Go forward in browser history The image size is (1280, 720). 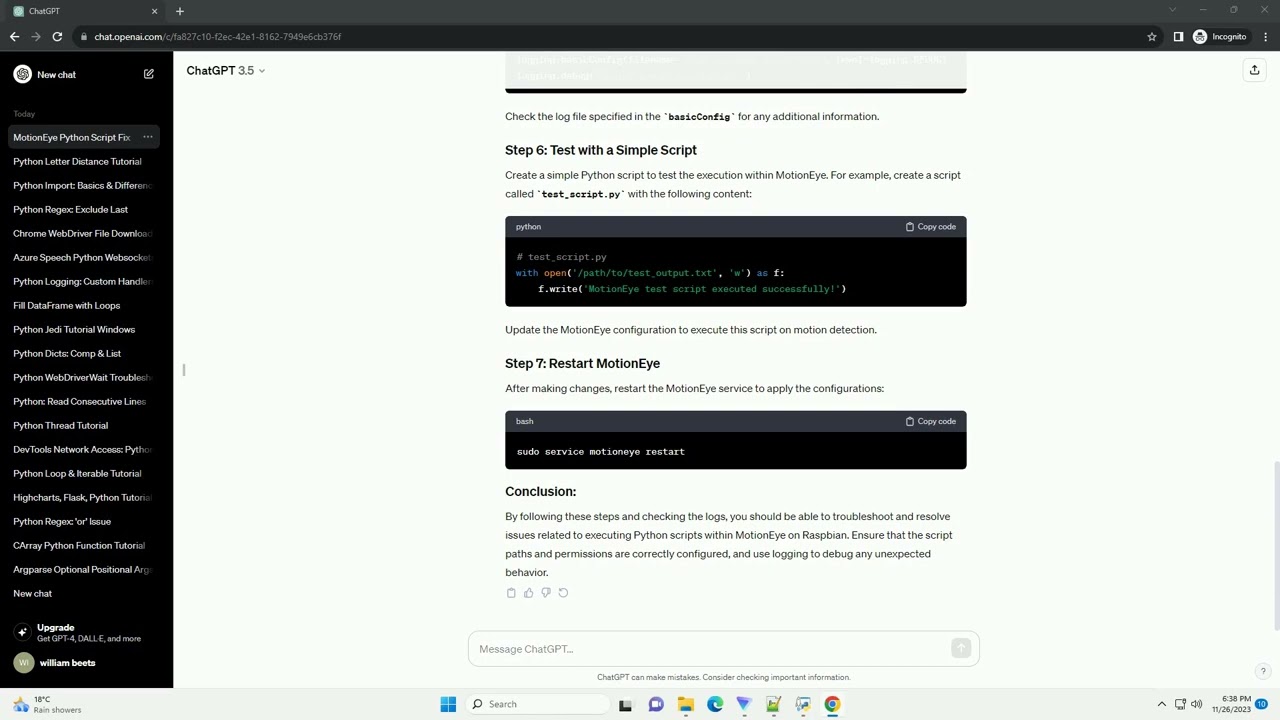36,37
